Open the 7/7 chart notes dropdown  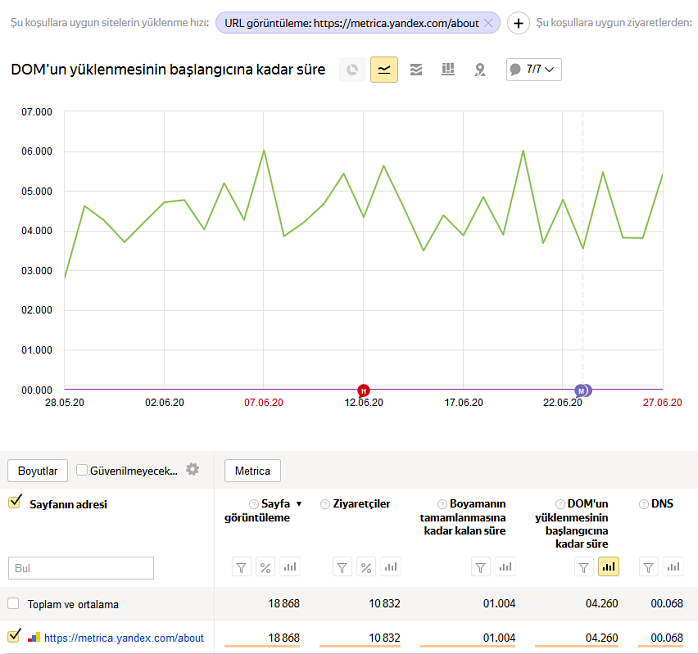point(534,69)
